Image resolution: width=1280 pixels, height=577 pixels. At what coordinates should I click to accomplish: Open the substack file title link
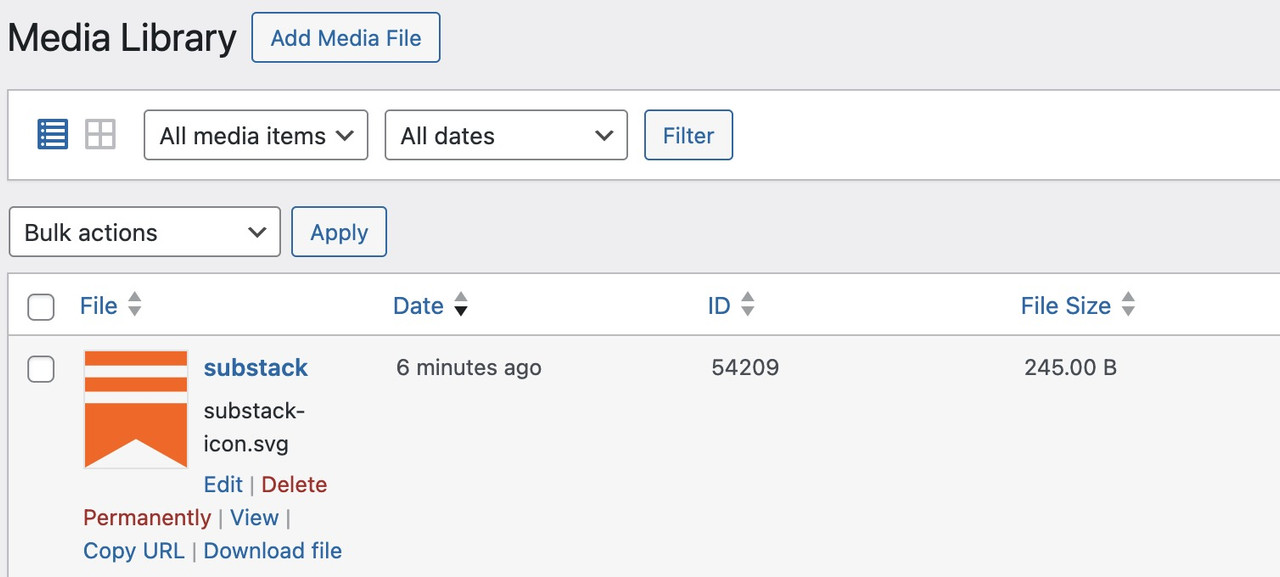coord(256,368)
